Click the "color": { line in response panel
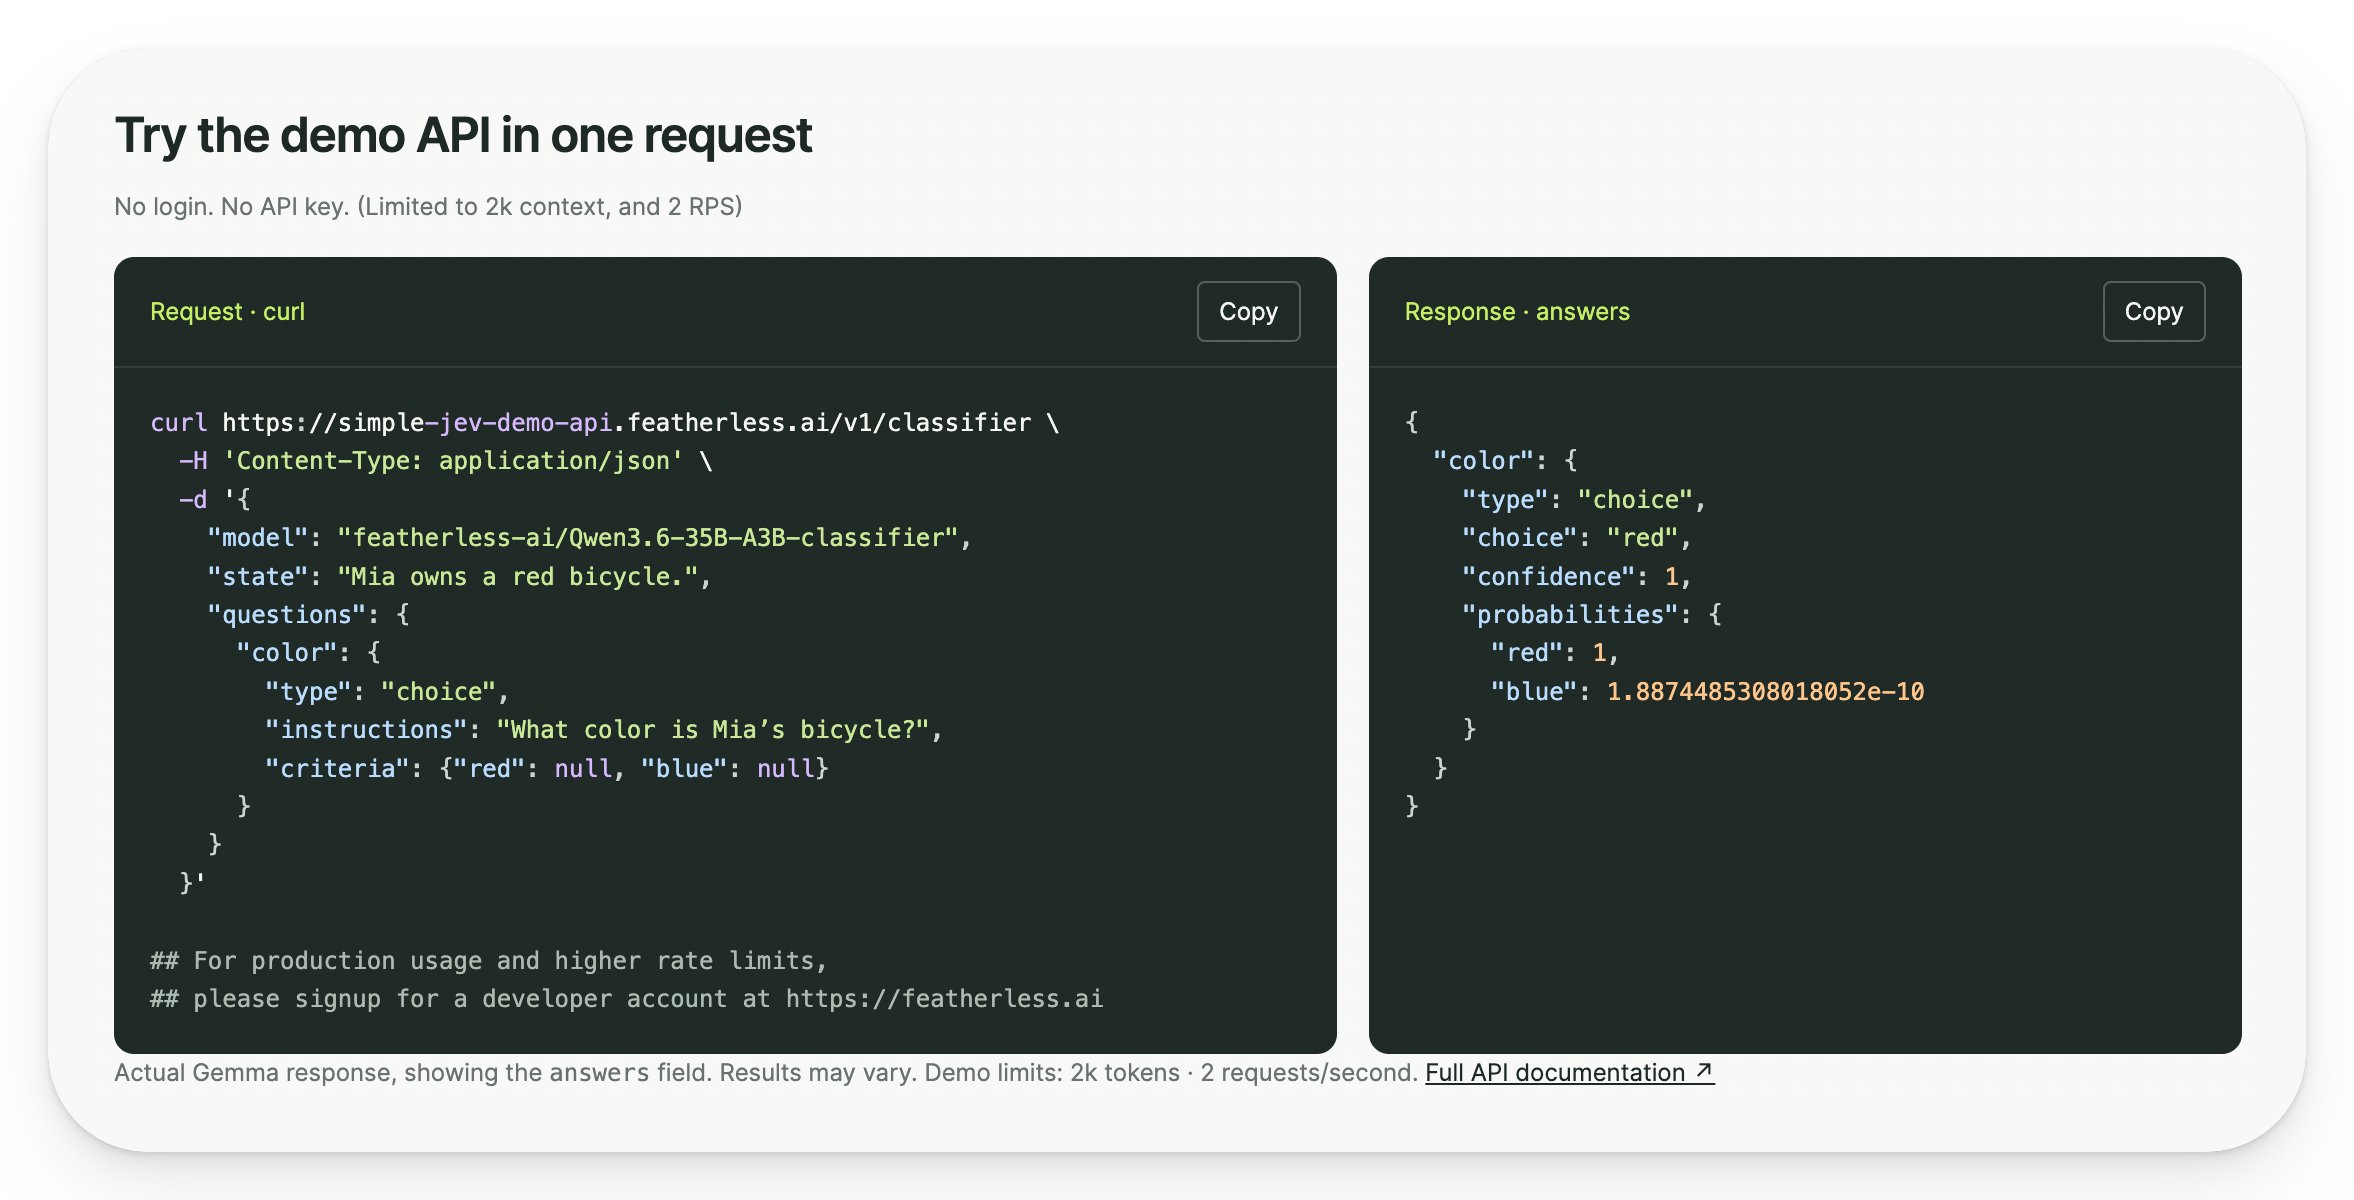 (x=1505, y=460)
